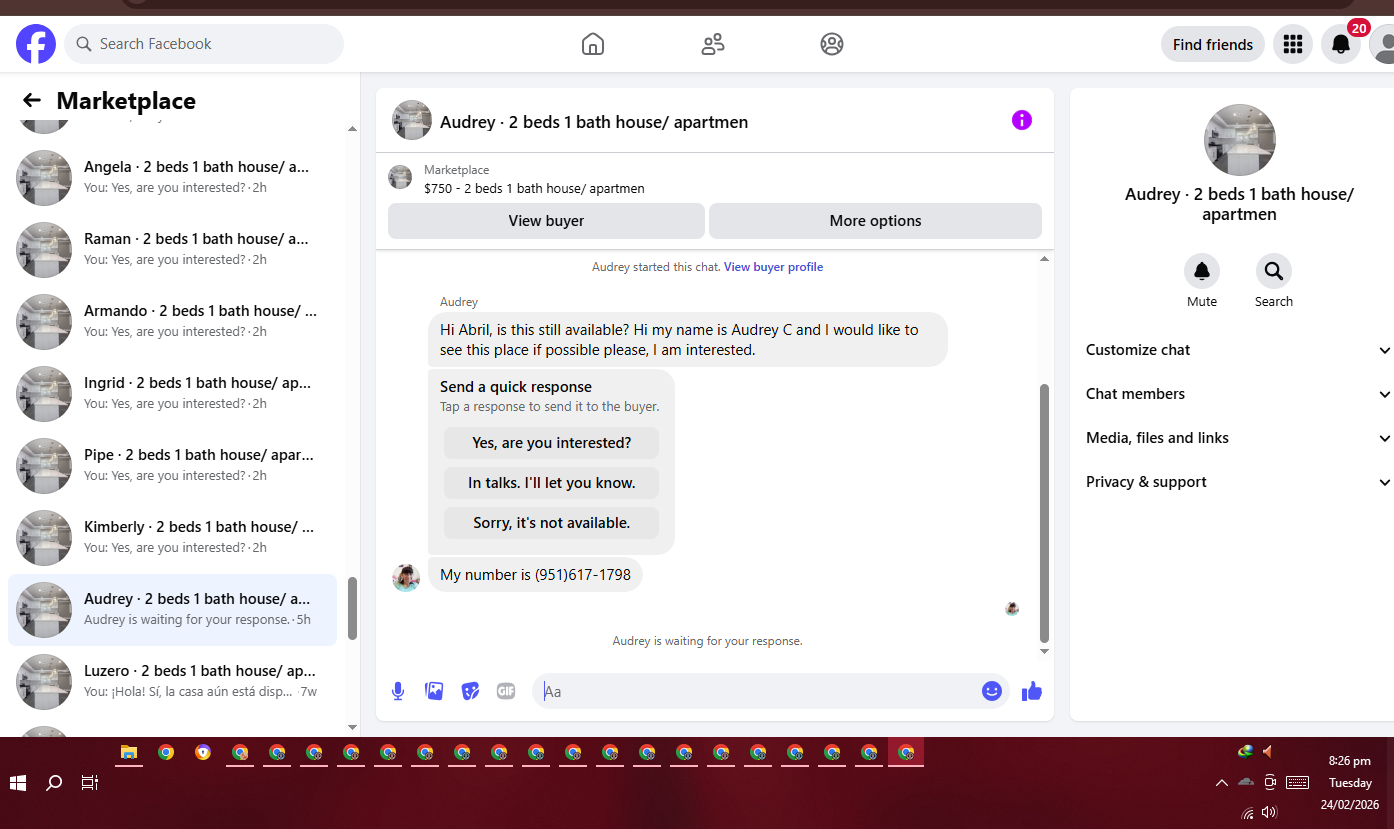Click the taskbar volume speaker icon
1394x829 pixels.
pyautogui.click(x=1269, y=812)
